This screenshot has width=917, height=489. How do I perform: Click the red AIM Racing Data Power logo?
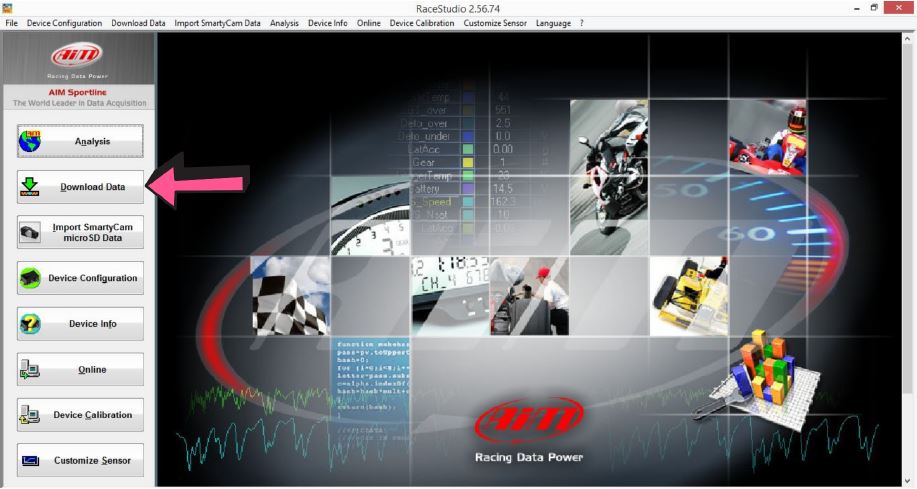click(x=529, y=430)
